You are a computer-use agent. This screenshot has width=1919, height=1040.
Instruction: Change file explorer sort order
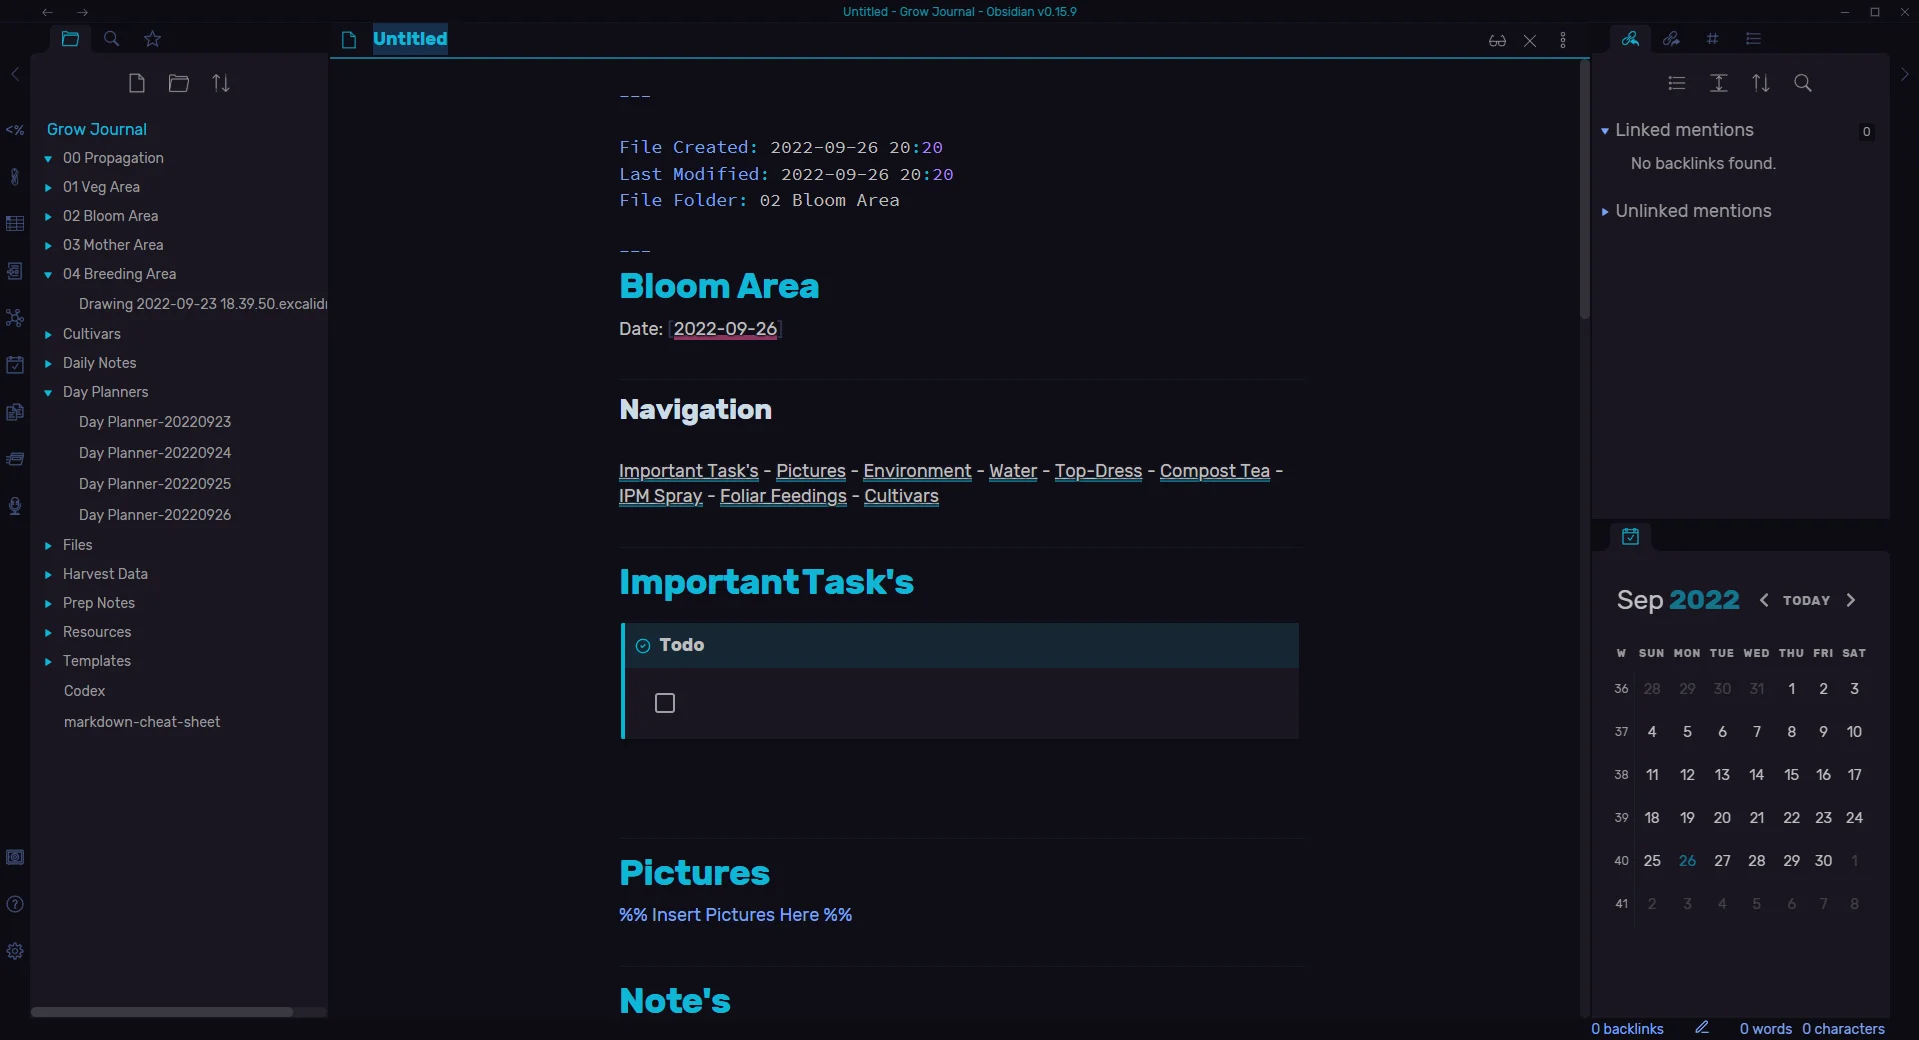click(221, 83)
